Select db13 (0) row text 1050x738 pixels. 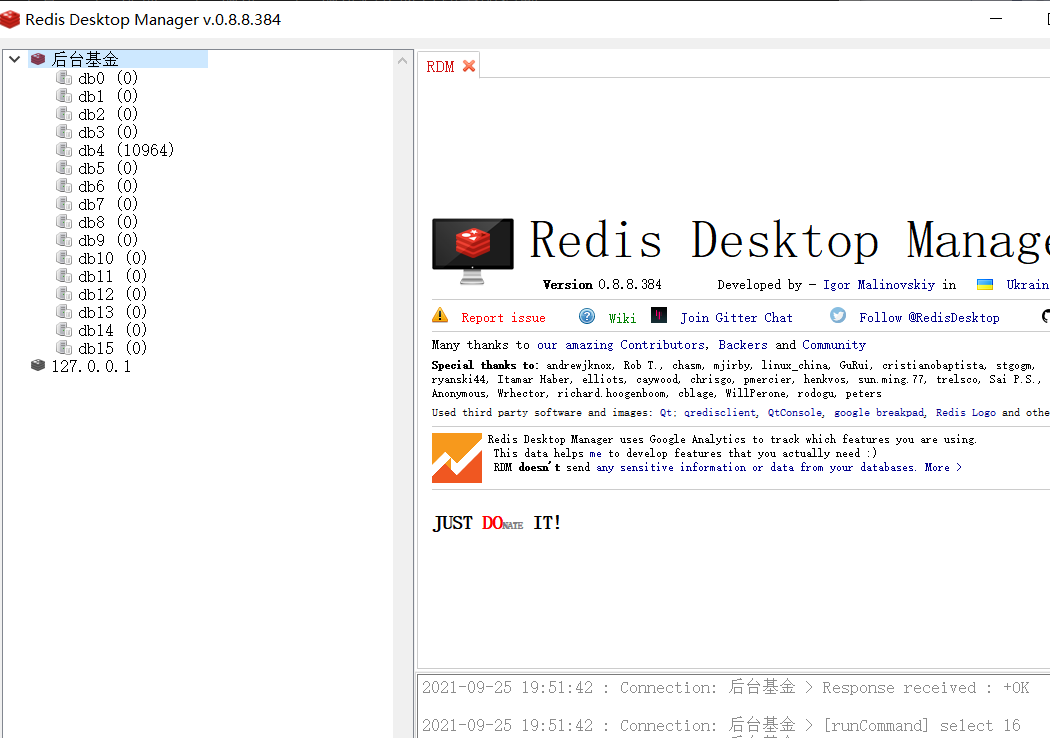(112, 313)
